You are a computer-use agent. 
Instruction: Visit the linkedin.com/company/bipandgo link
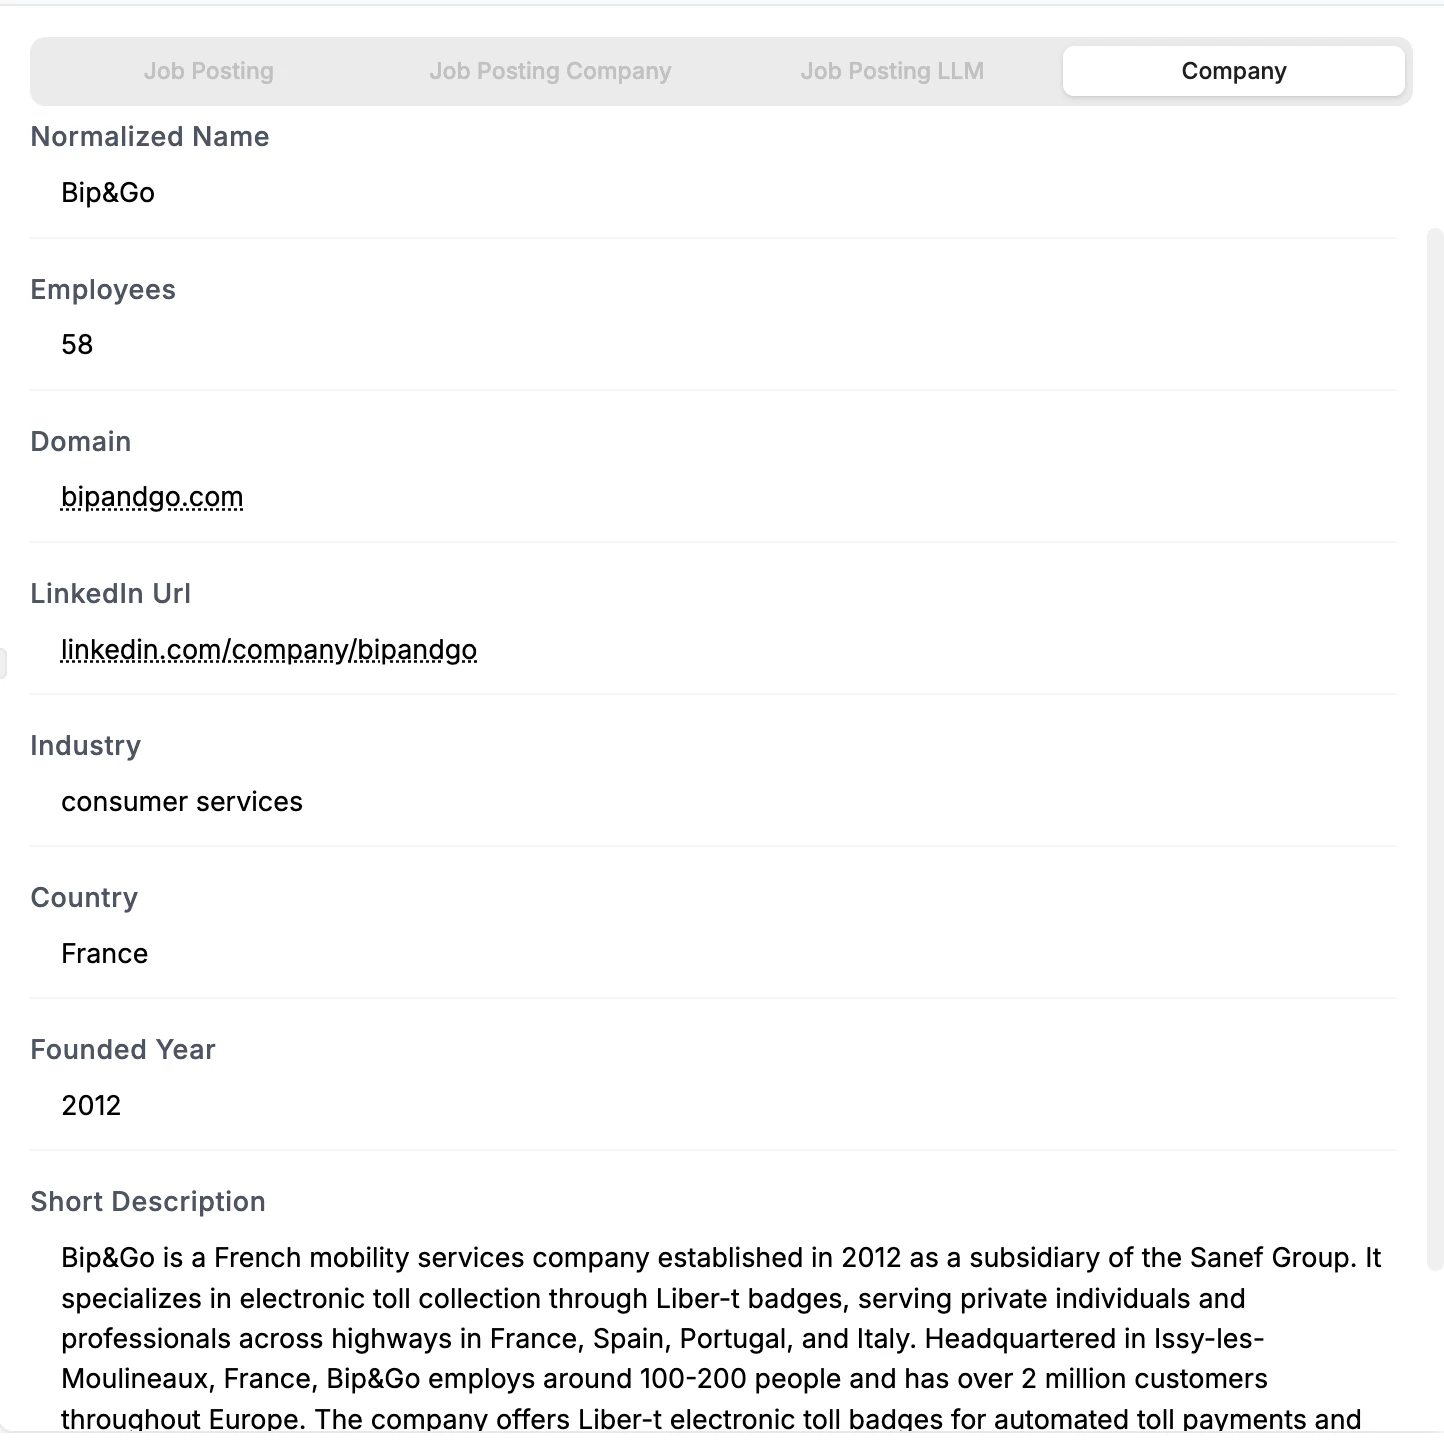pos(268,650)
